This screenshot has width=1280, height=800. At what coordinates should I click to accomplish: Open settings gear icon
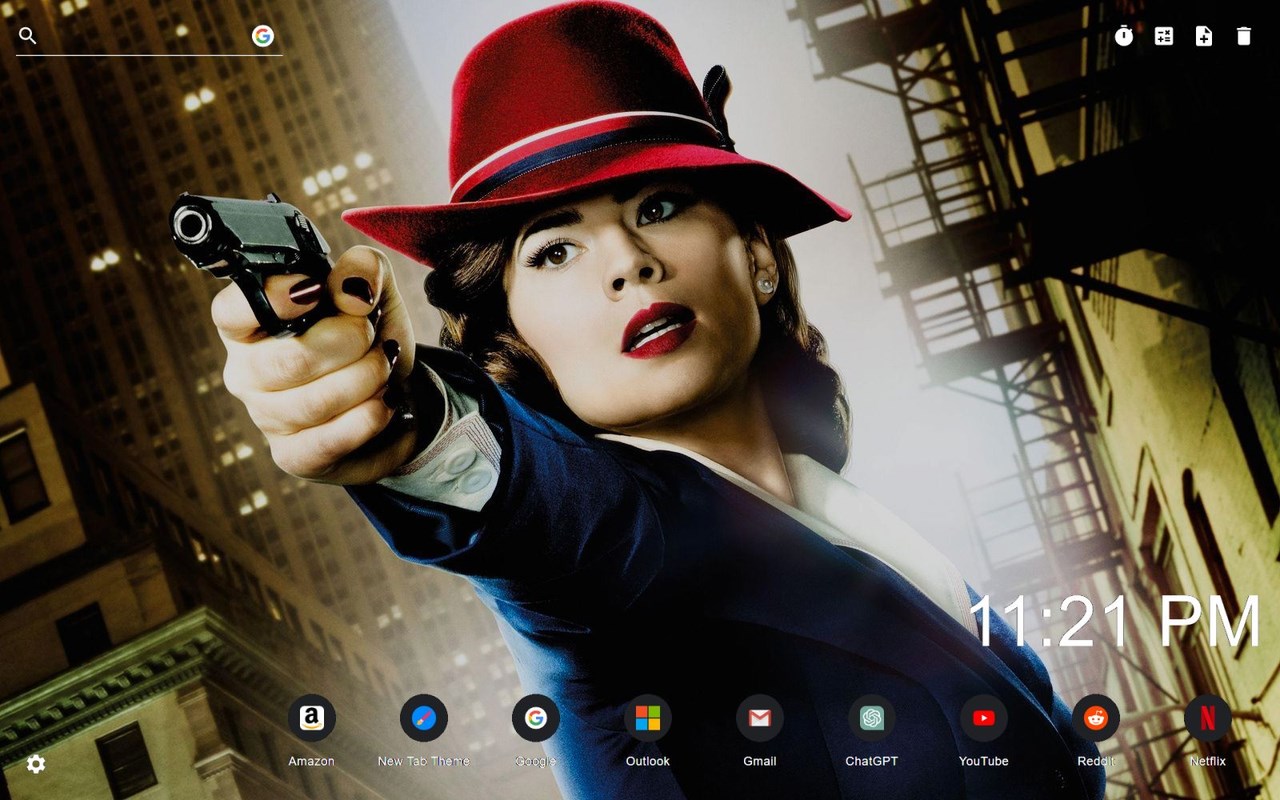click(36, 764)
